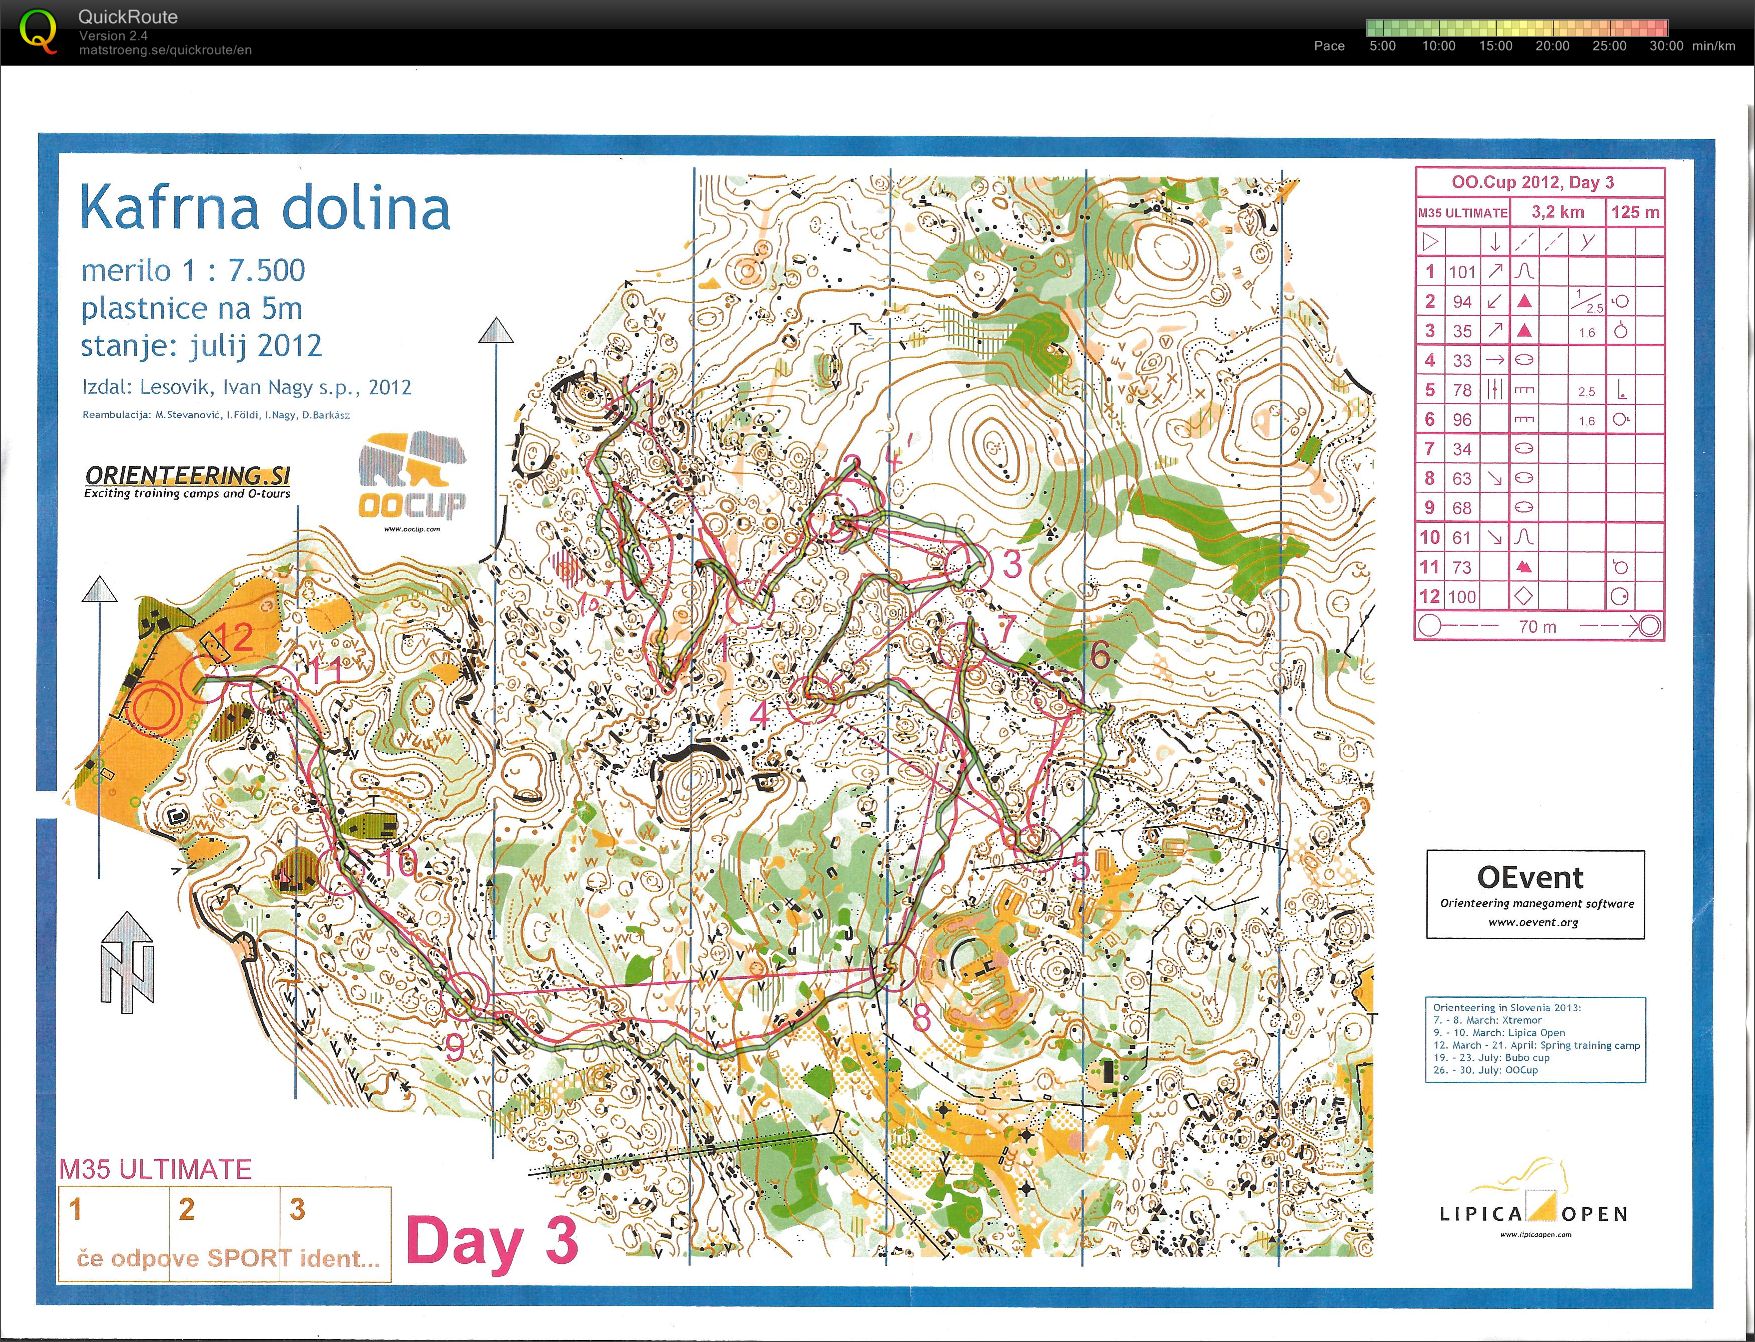
Task: Click control number 3 on the map
Action: (x=1012, y=564)
